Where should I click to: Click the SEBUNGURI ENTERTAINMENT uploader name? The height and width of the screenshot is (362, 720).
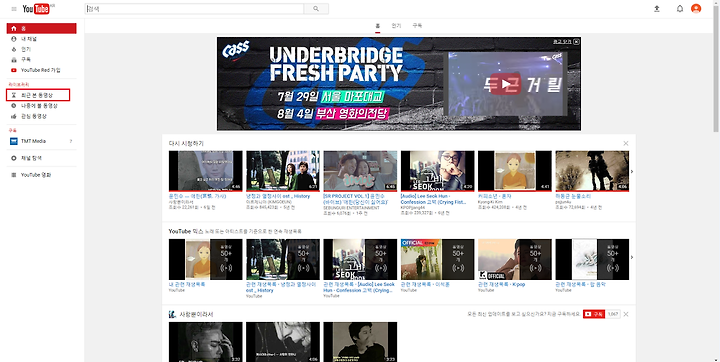tap(351, 208)
